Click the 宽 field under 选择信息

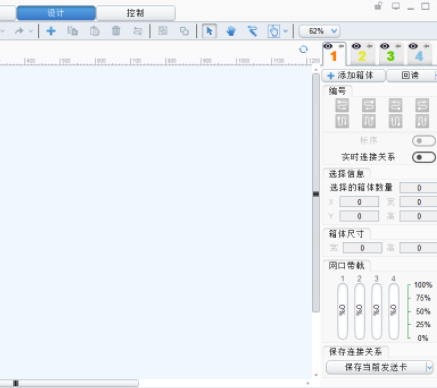(419, 202)
